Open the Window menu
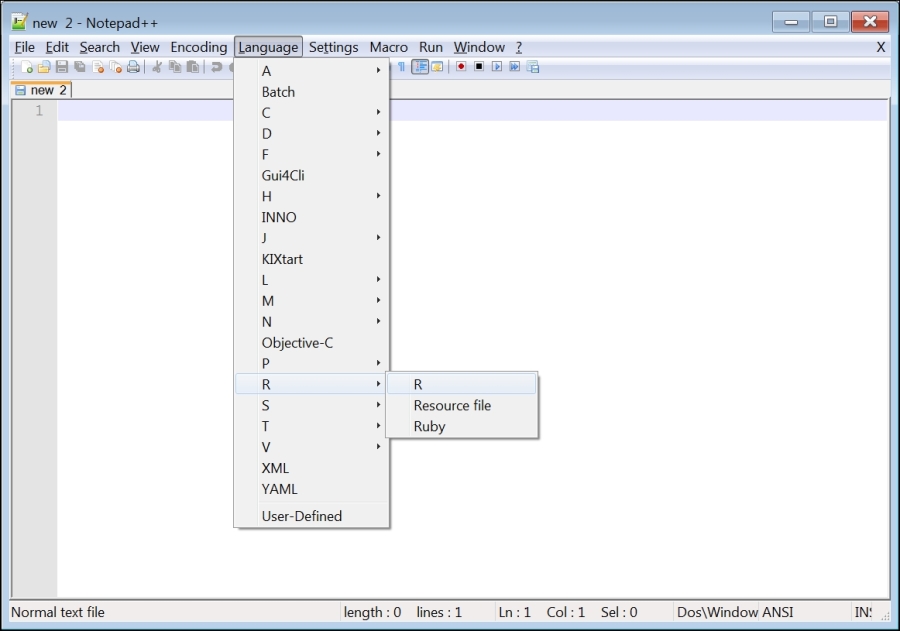 [479, 47]
